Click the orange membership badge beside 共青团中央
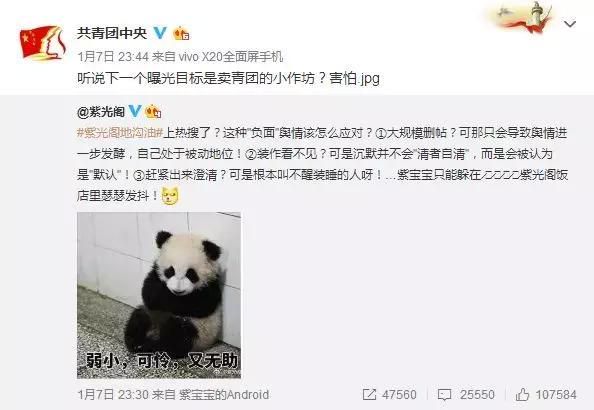The width and height of the screenshot is (594, 410). coord(181,34)
